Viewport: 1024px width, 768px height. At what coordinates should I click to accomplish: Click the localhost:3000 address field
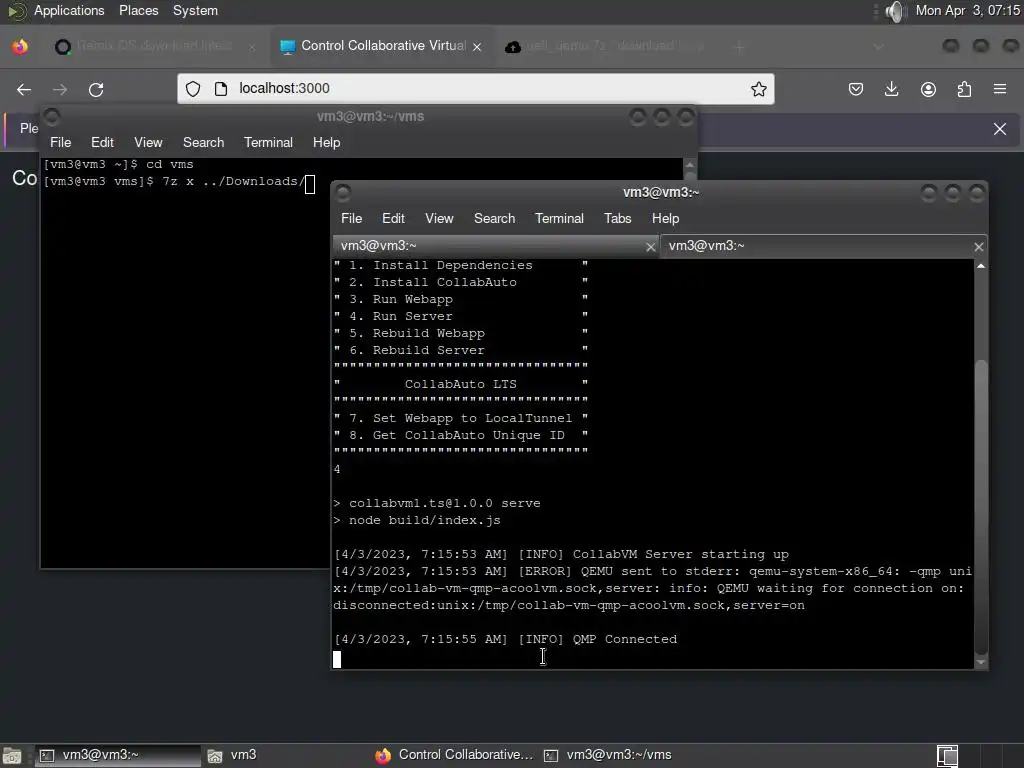click(475, 89)
